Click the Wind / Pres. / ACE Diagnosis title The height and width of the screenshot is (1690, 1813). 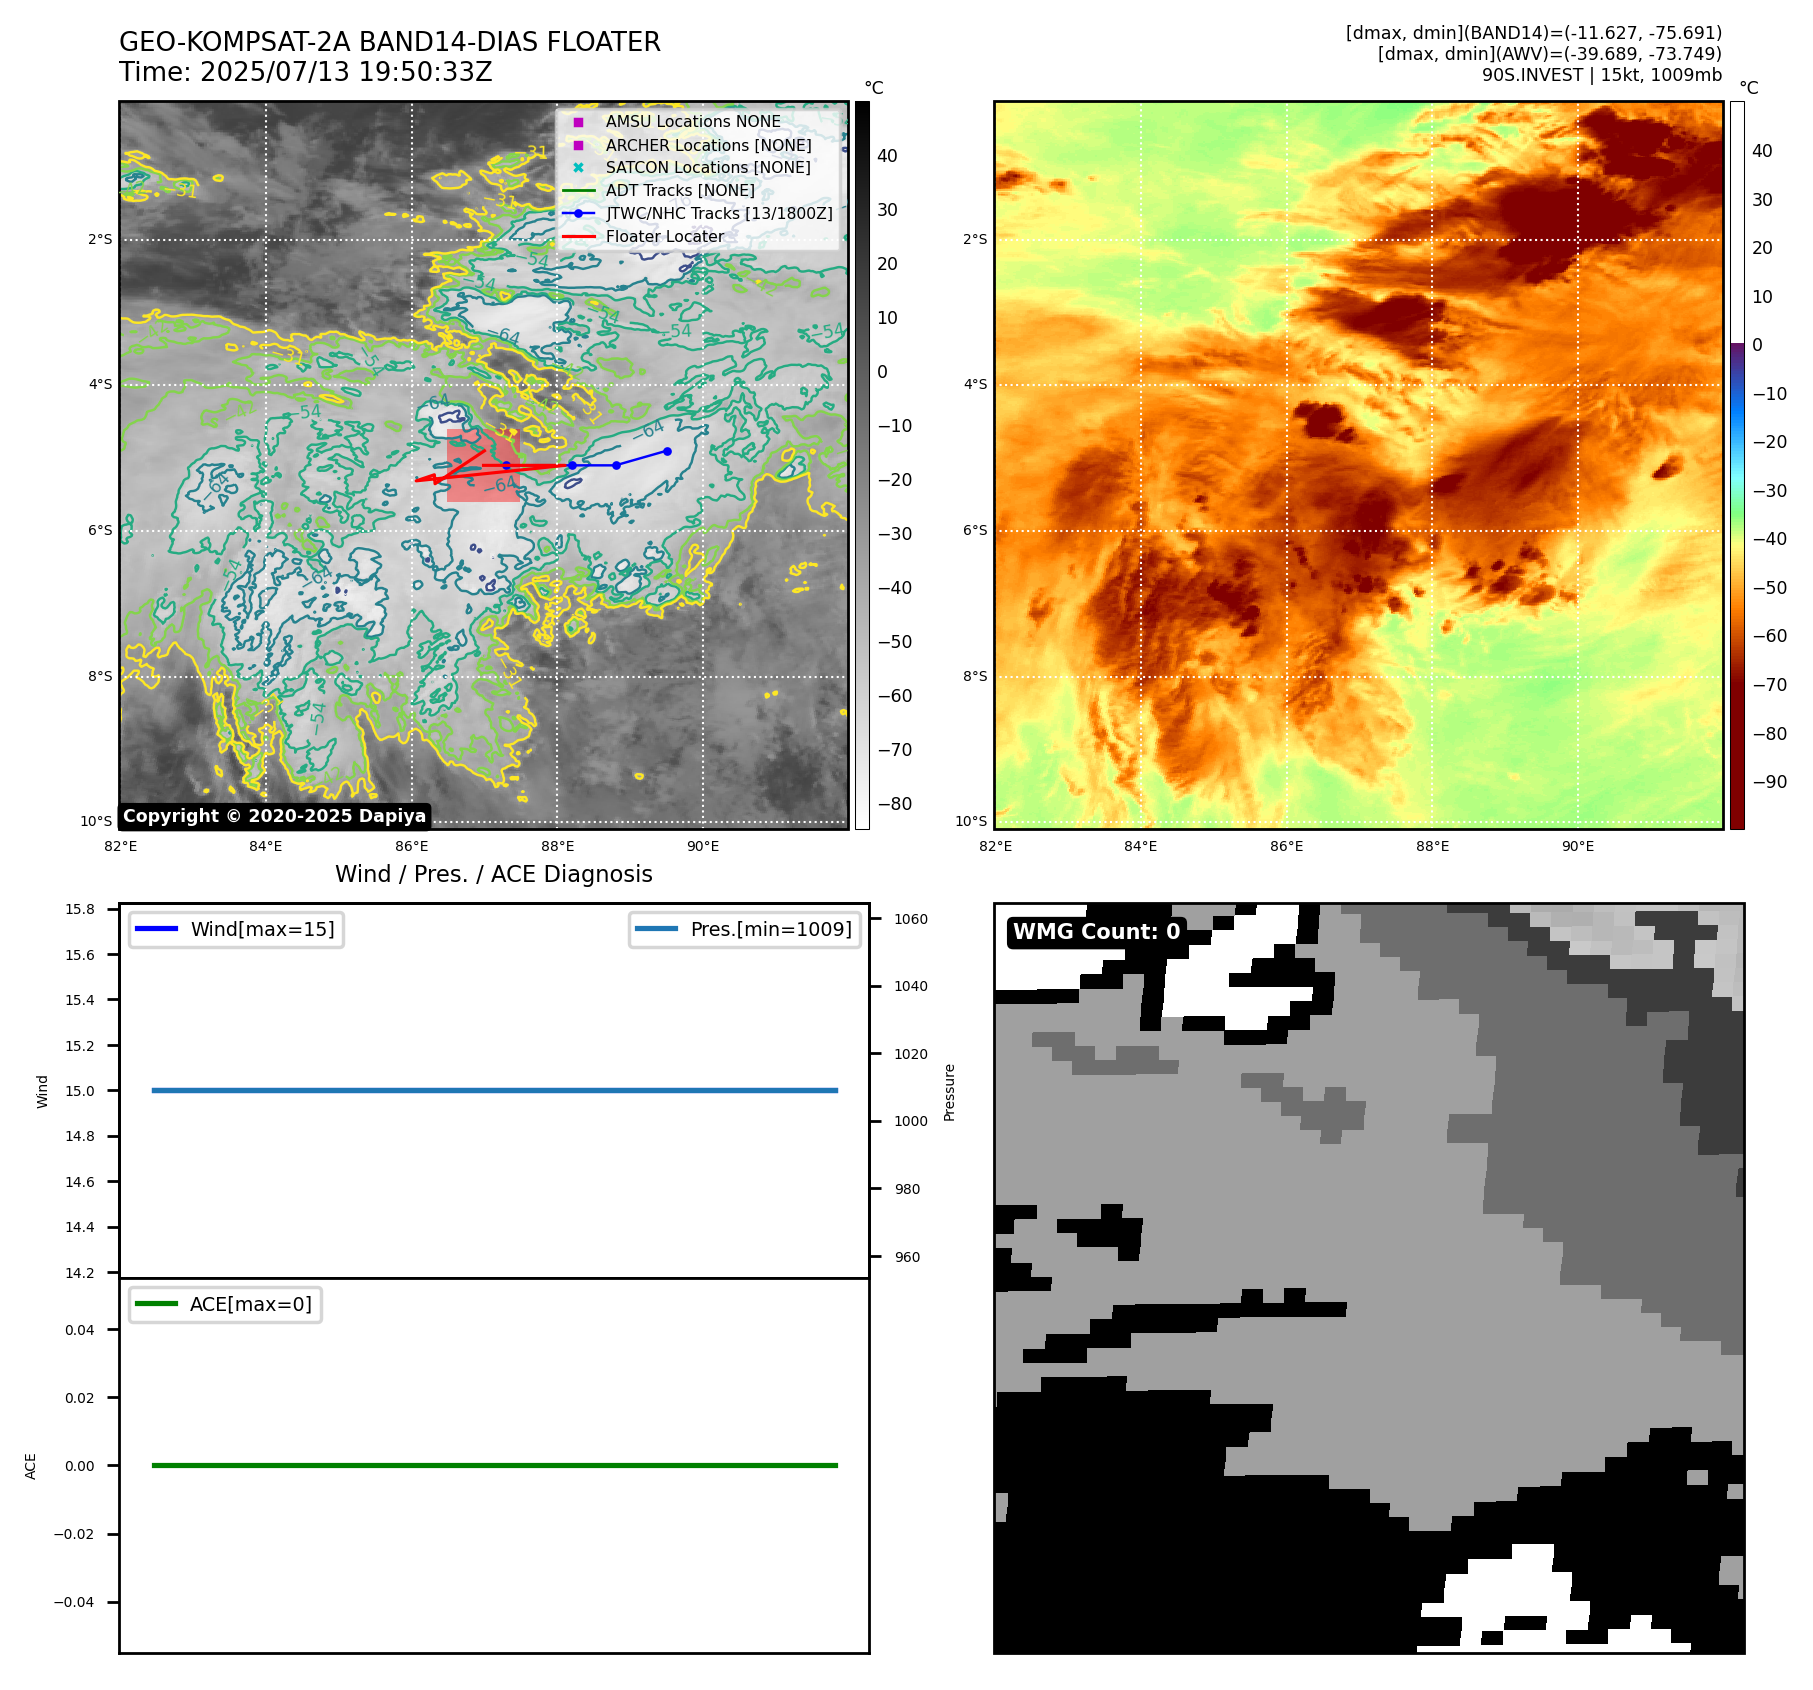[494, 874]
